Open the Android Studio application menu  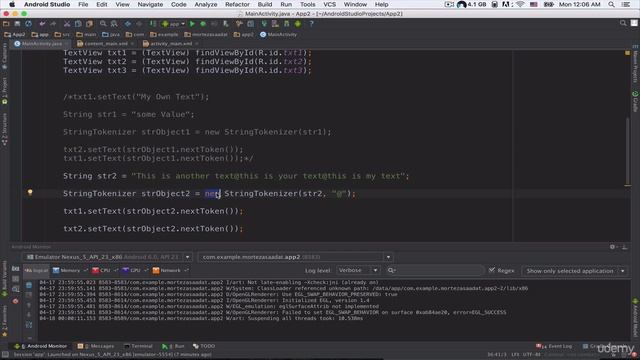[47, 4]
